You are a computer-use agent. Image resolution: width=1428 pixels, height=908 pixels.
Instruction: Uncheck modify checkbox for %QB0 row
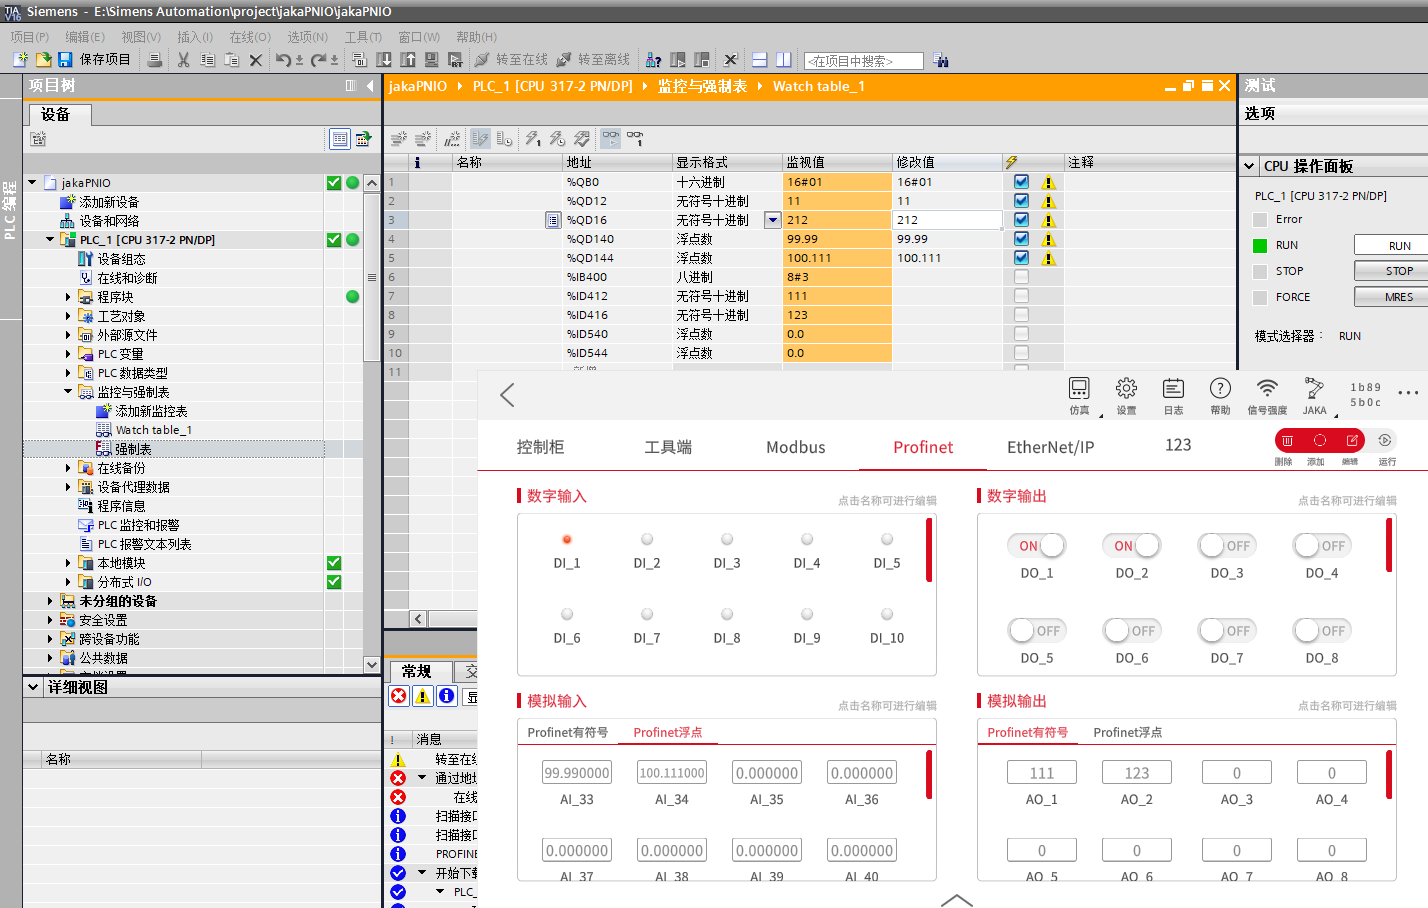point(1021,182)
